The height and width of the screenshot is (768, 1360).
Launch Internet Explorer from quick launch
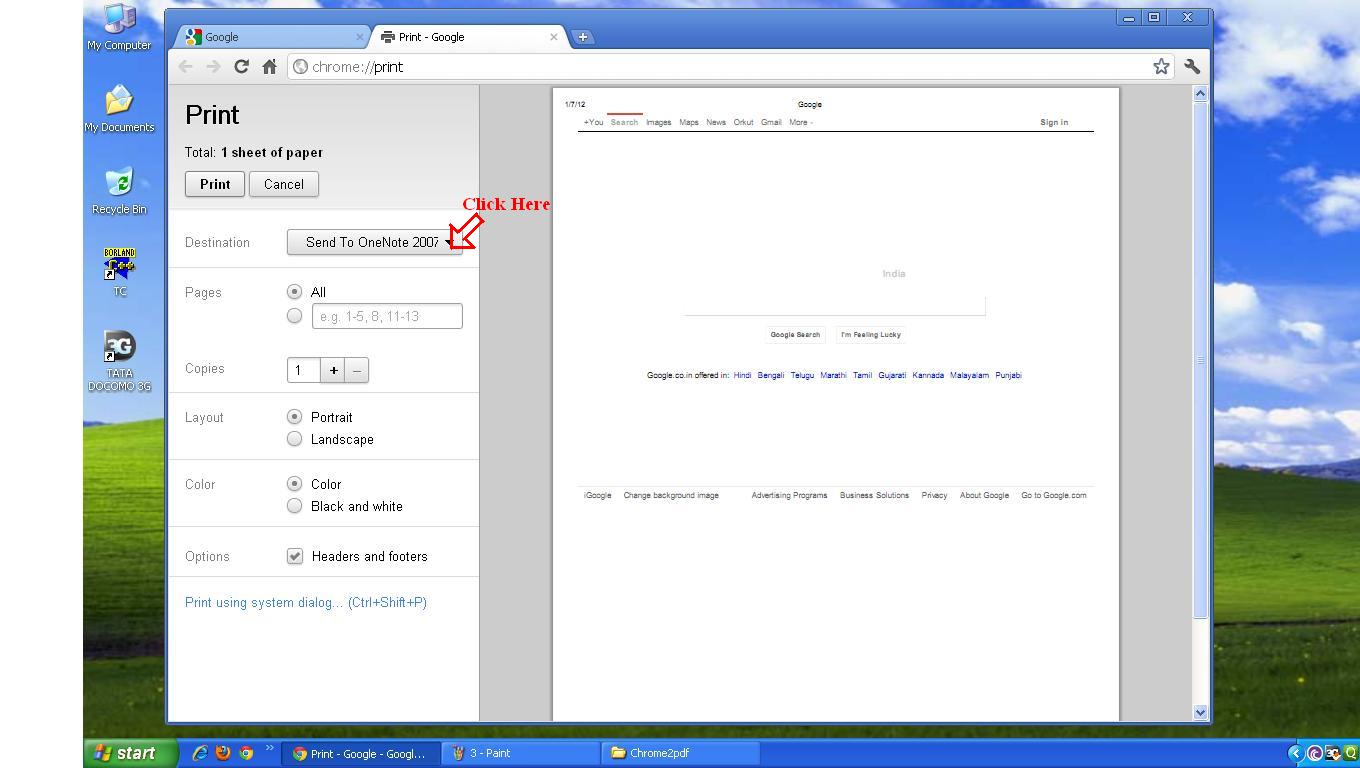[x=200, y=753]
